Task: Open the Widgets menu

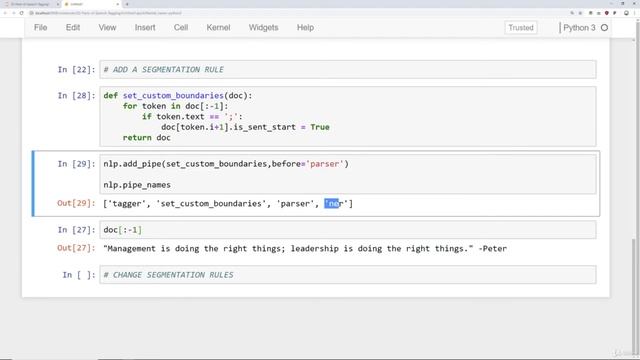Action: point(263,27)
